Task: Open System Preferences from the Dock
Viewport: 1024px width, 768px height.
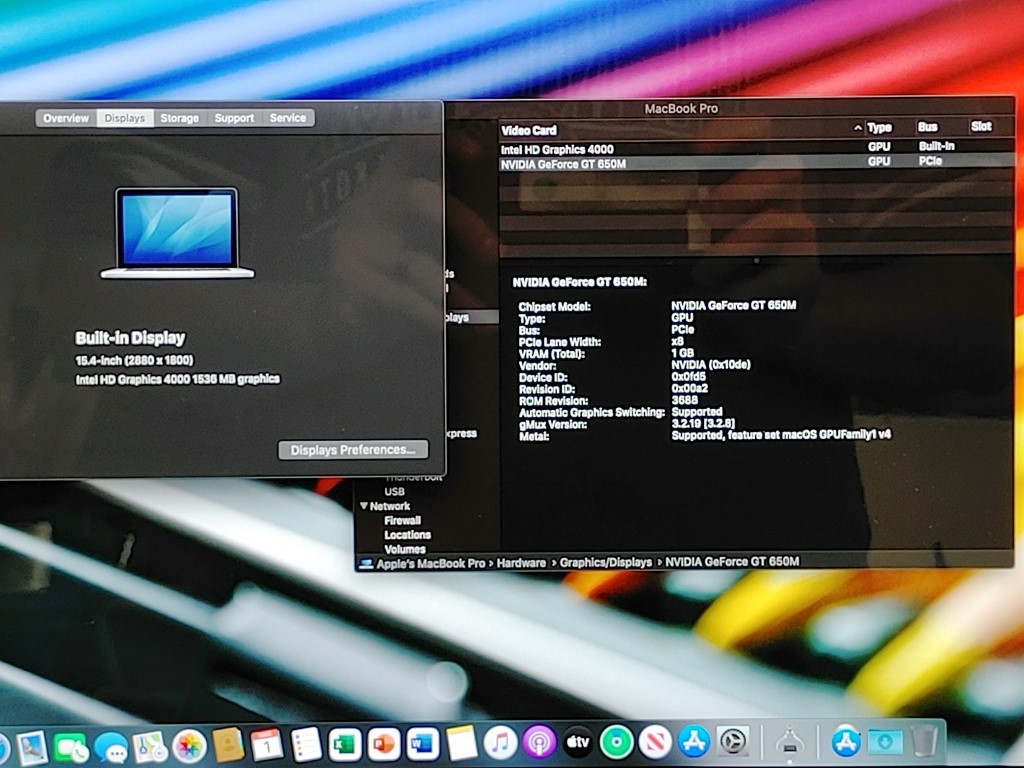Action: pyautogui.click(x=733, y=741)
